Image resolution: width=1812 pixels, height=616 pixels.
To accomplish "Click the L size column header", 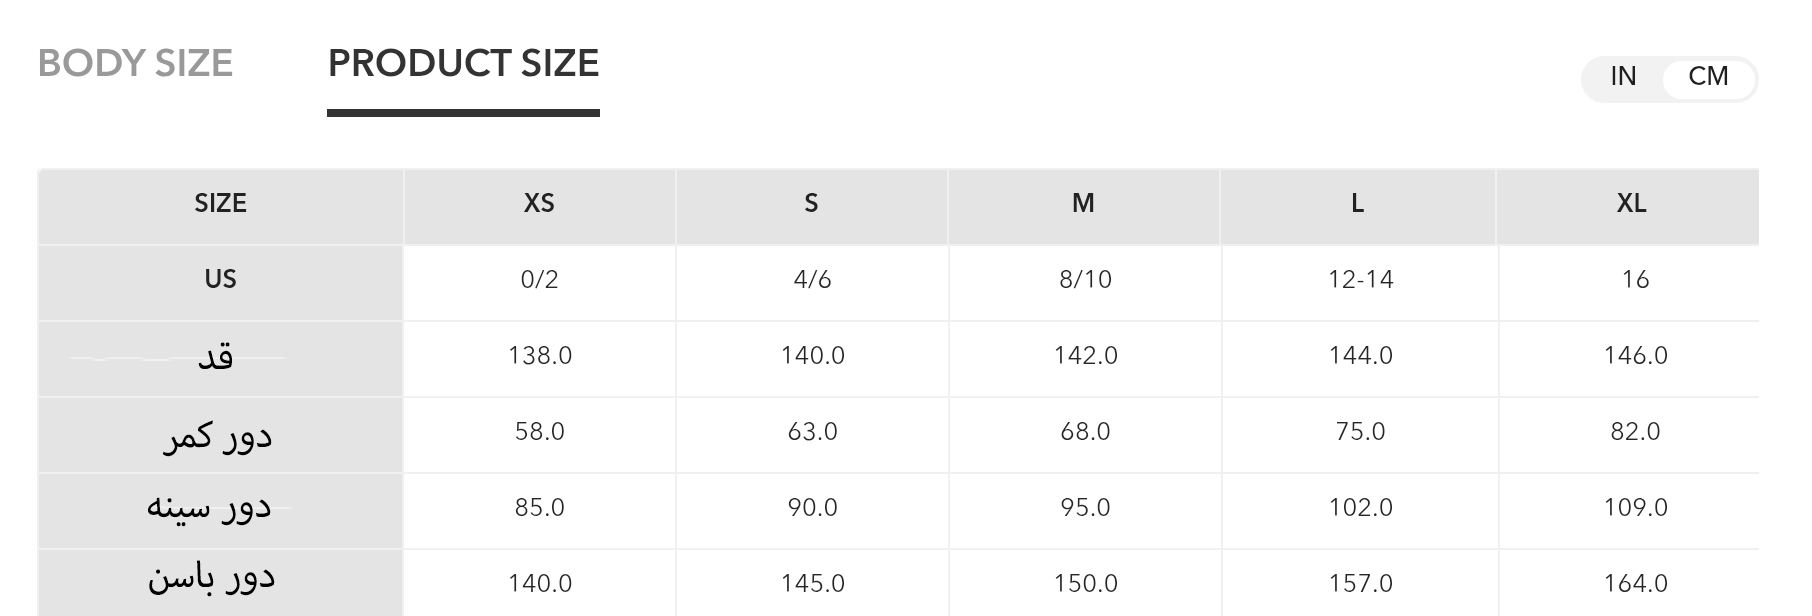I will [x=1357, y=204].
